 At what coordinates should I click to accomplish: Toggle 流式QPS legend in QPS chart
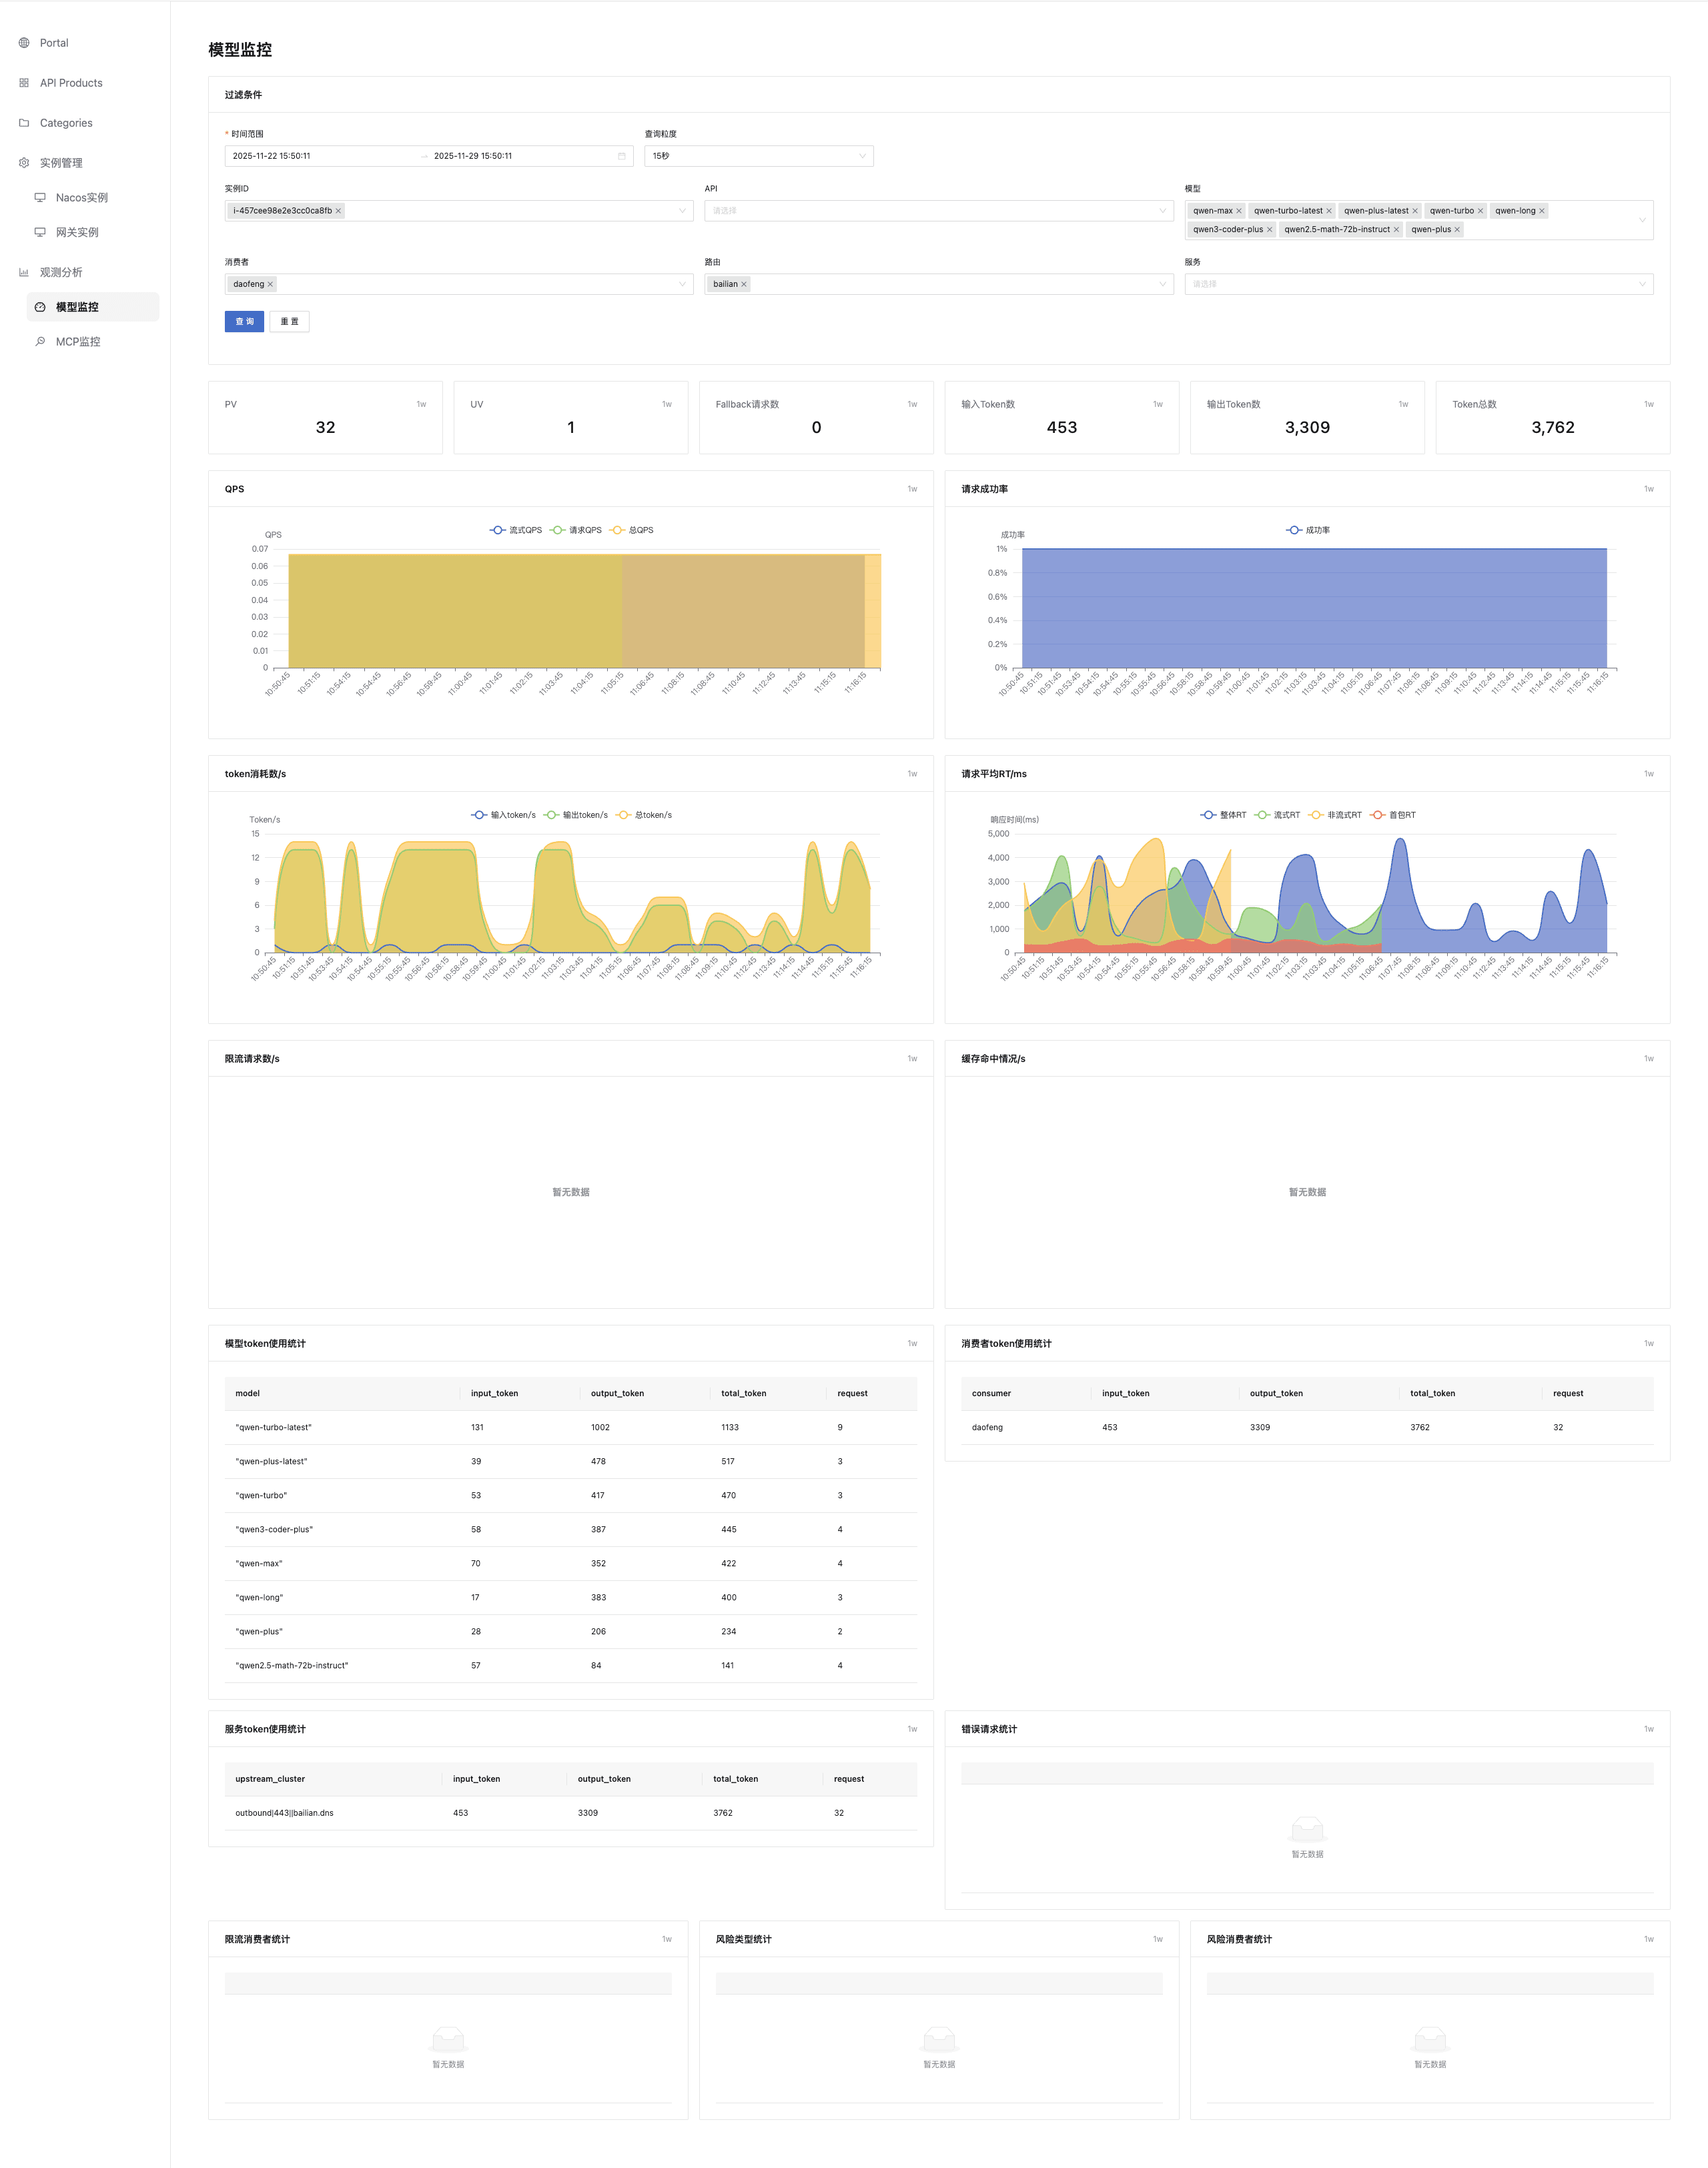(x=516, y=530)
